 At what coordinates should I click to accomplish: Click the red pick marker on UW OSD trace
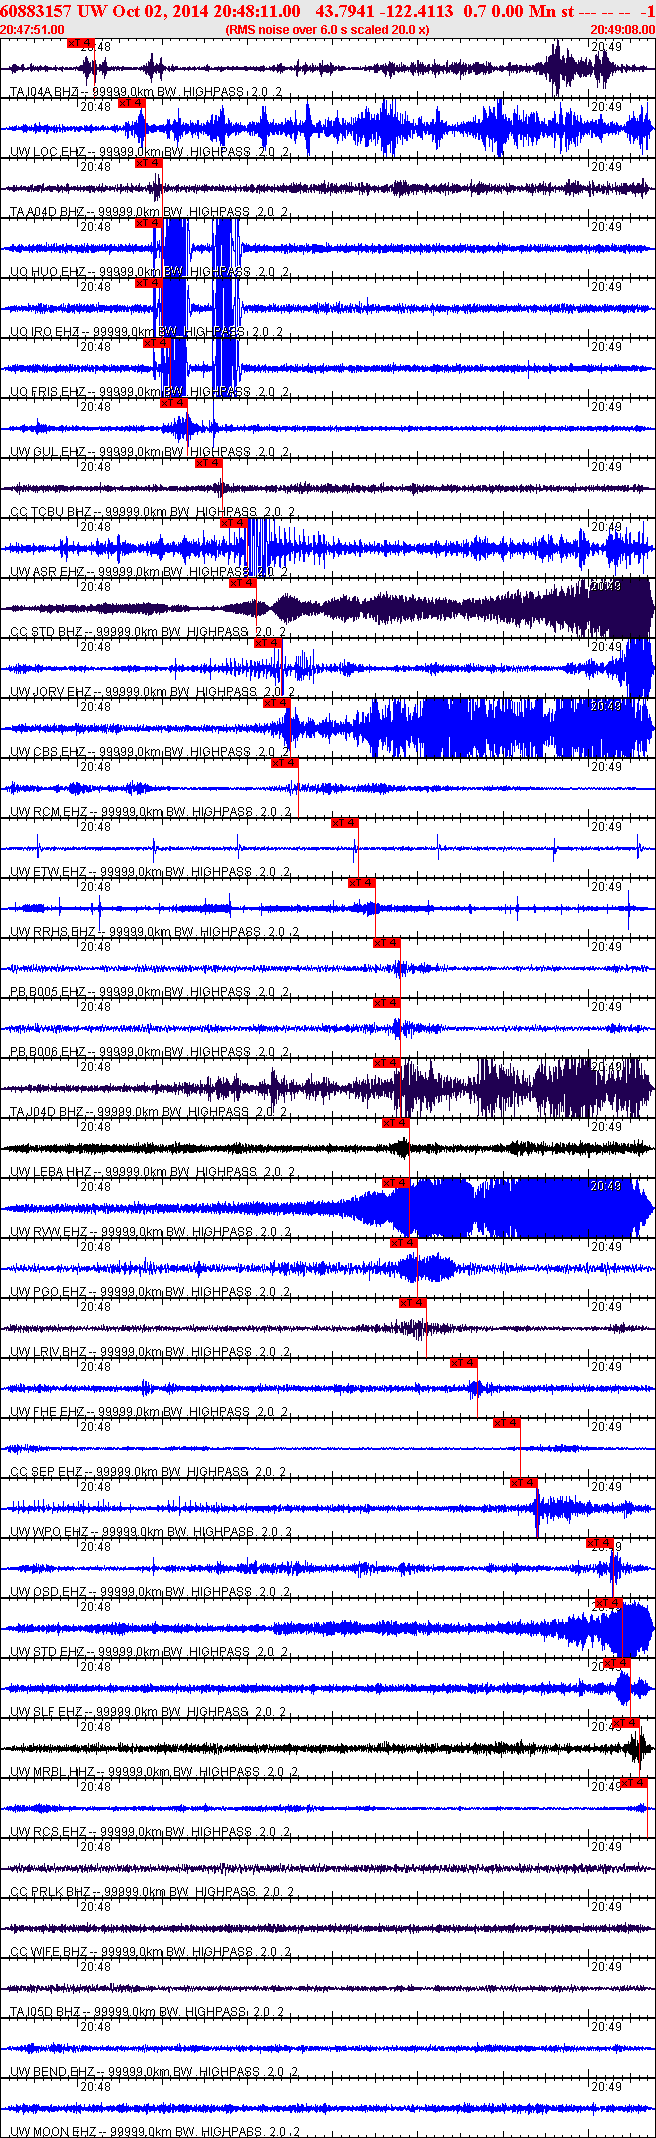coord(600,1543)
